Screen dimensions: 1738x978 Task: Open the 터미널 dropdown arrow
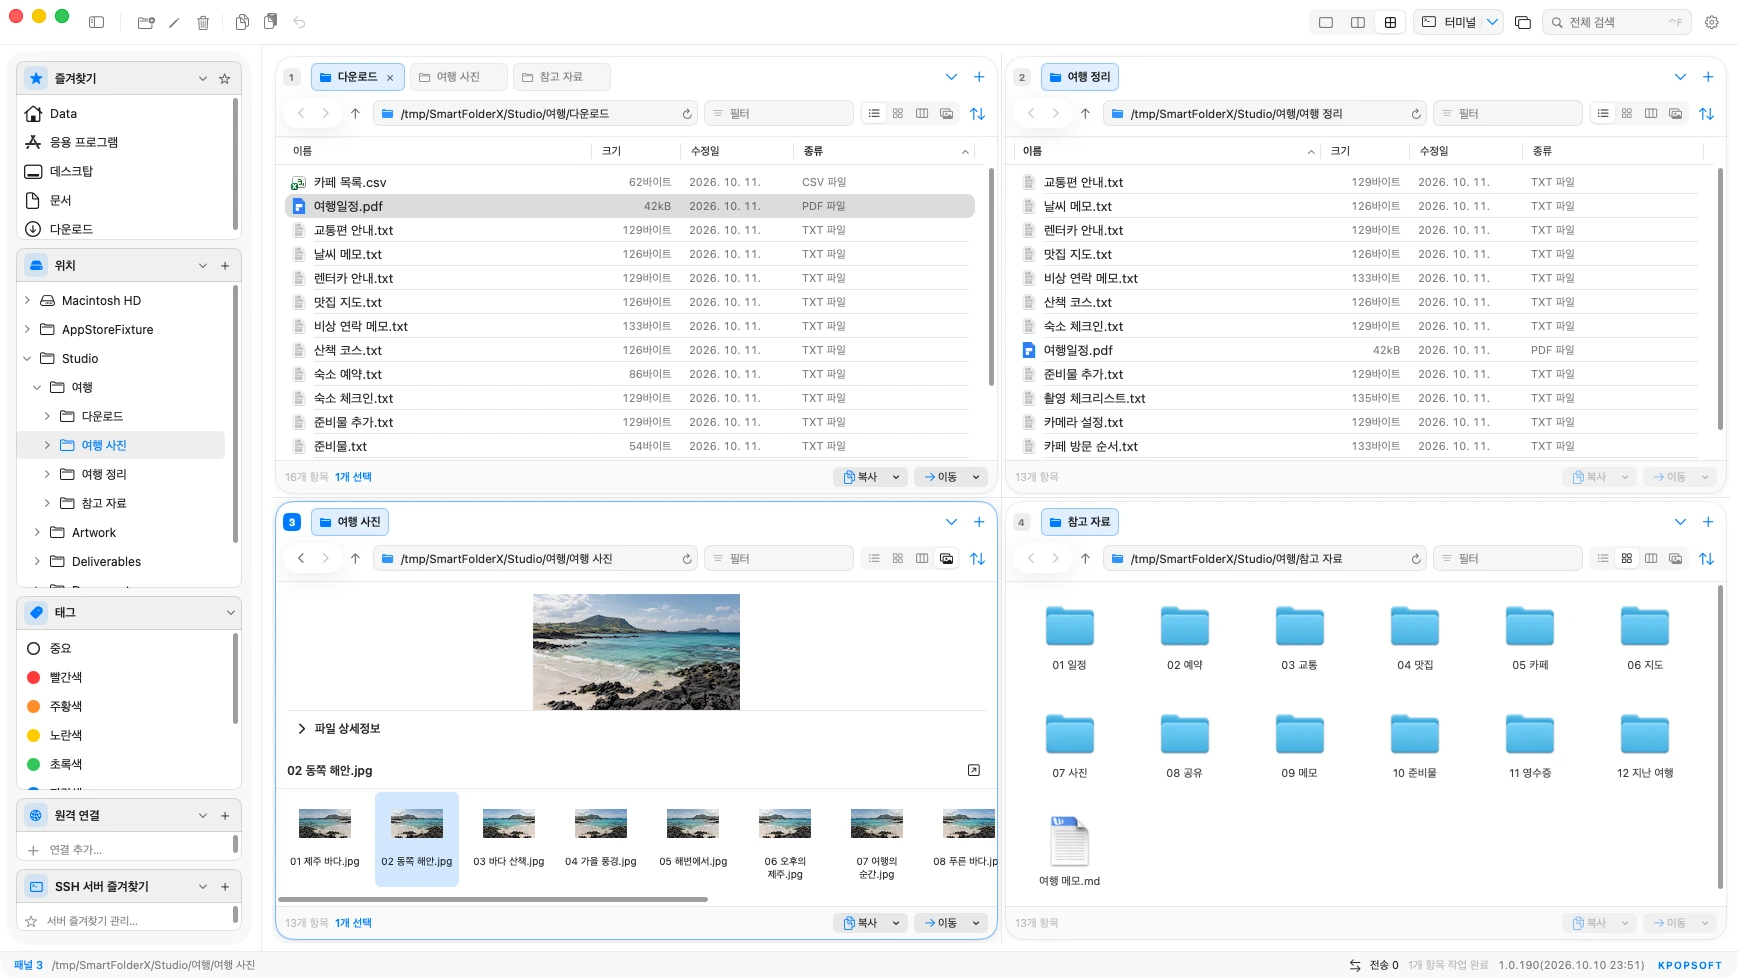click(1492, 22)
